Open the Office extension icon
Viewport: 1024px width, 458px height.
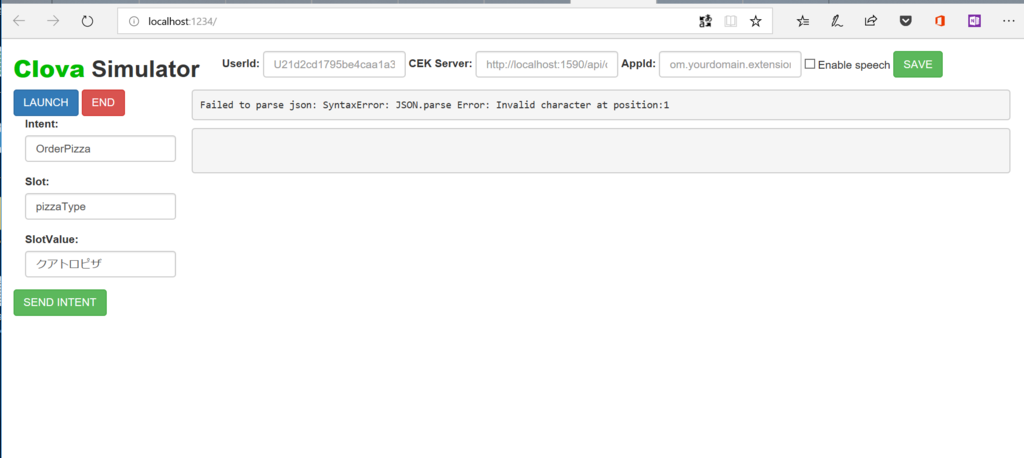[940, 22]
